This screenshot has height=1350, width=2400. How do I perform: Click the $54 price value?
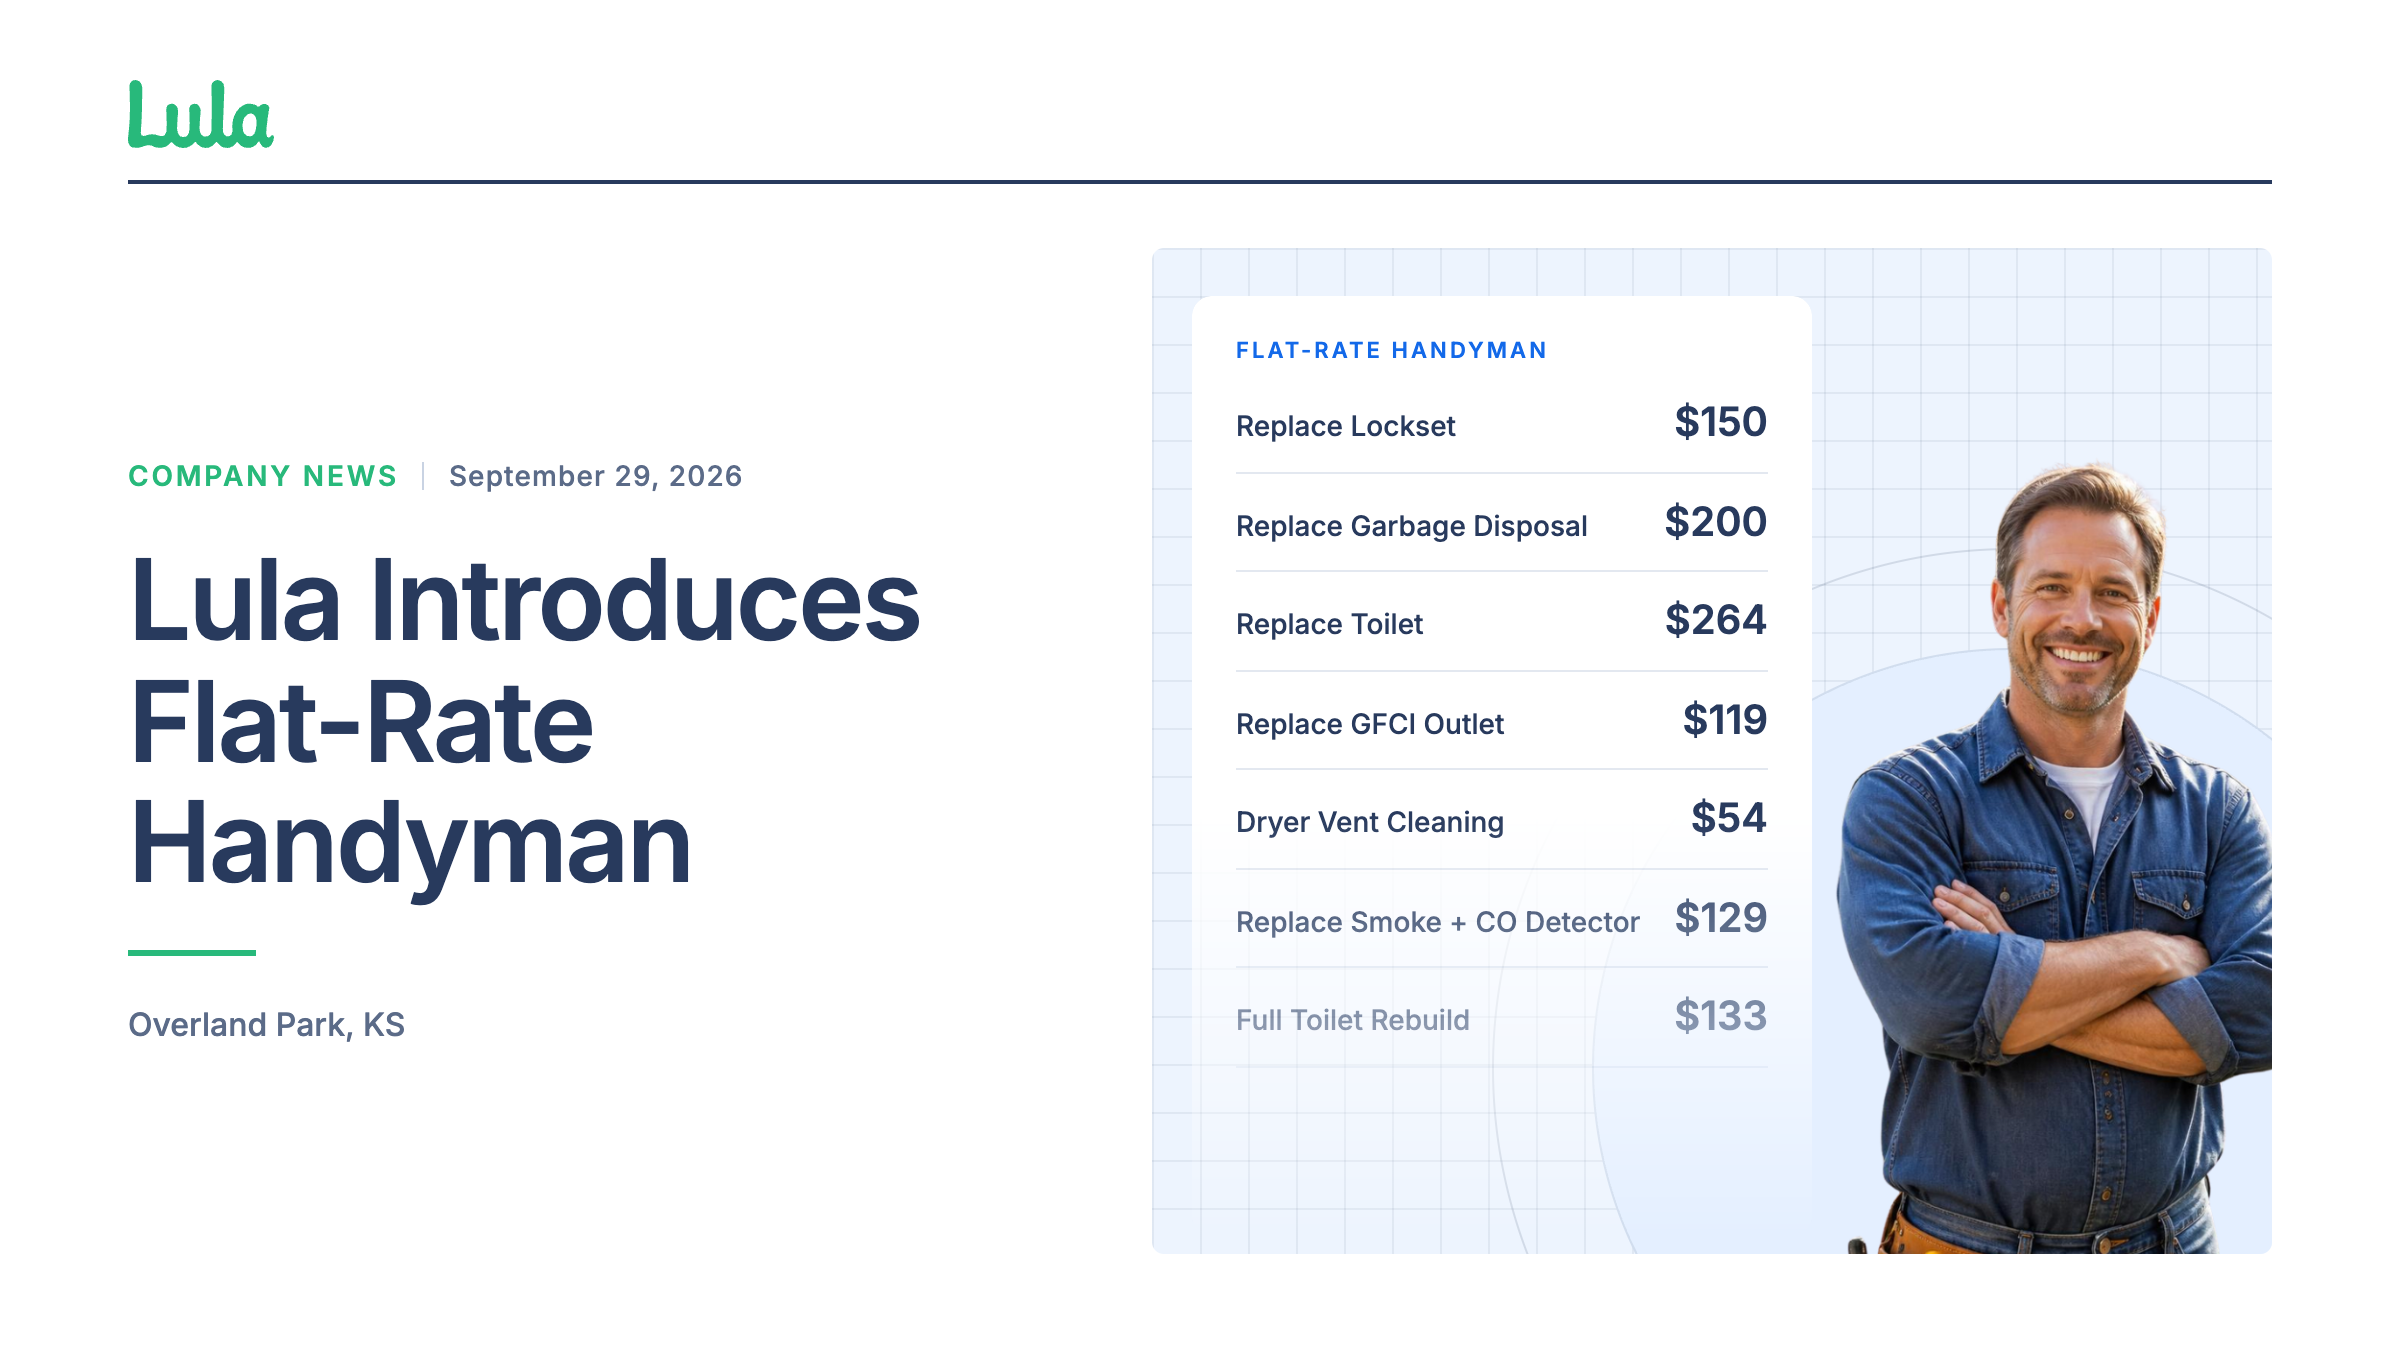tap(1728, 818)
